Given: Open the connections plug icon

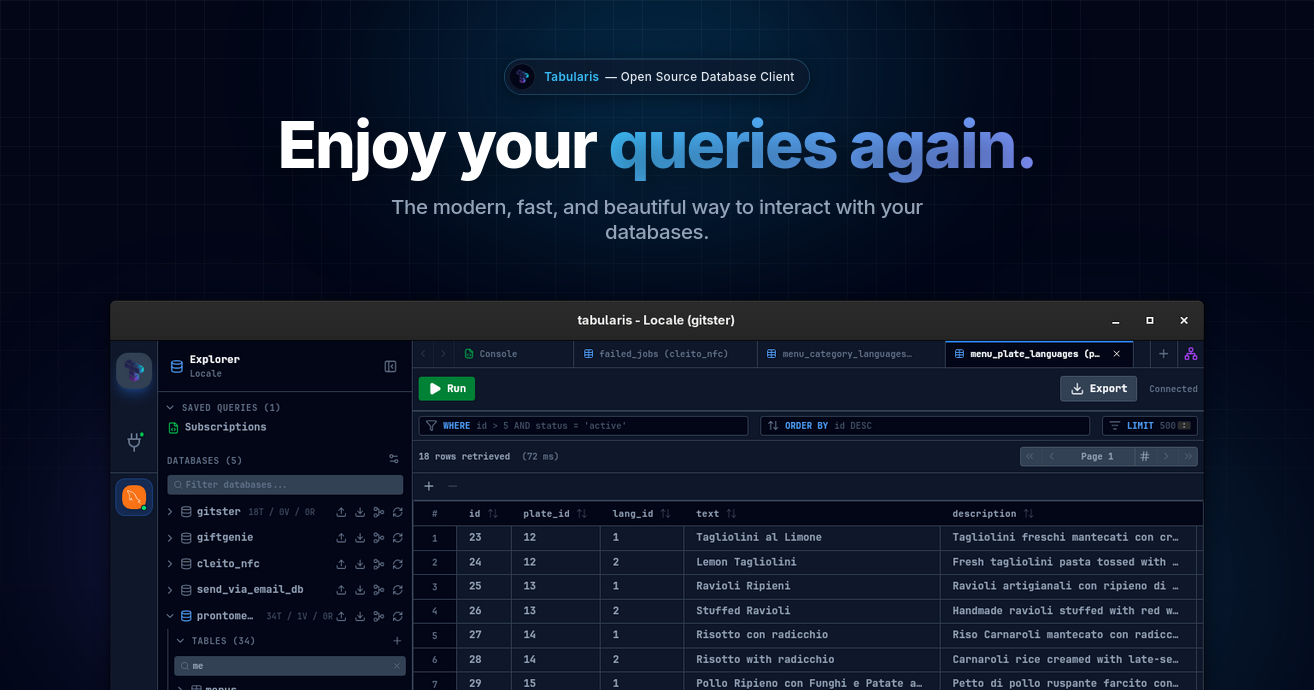Looking at the screenshot, I should [x=134, y=442].
